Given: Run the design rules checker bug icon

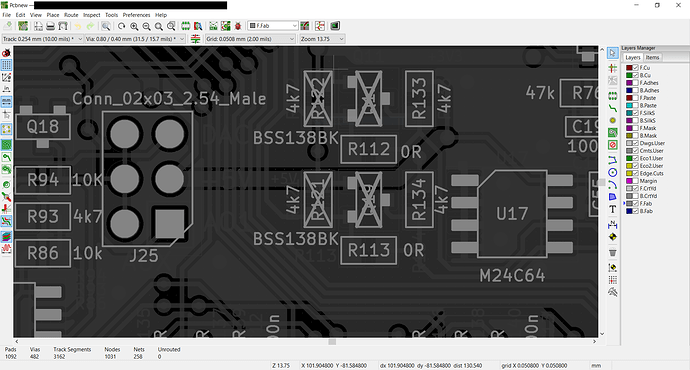Looking at the screenshot, I should click(238, 26).
